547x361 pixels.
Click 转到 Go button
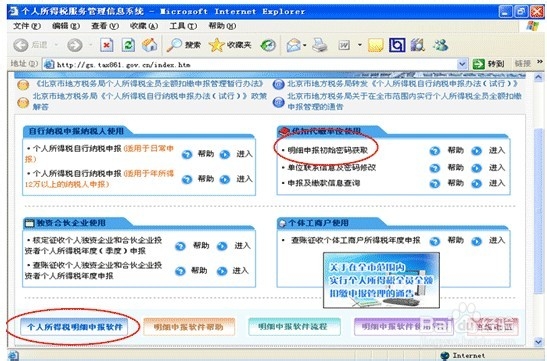point(489,64)
